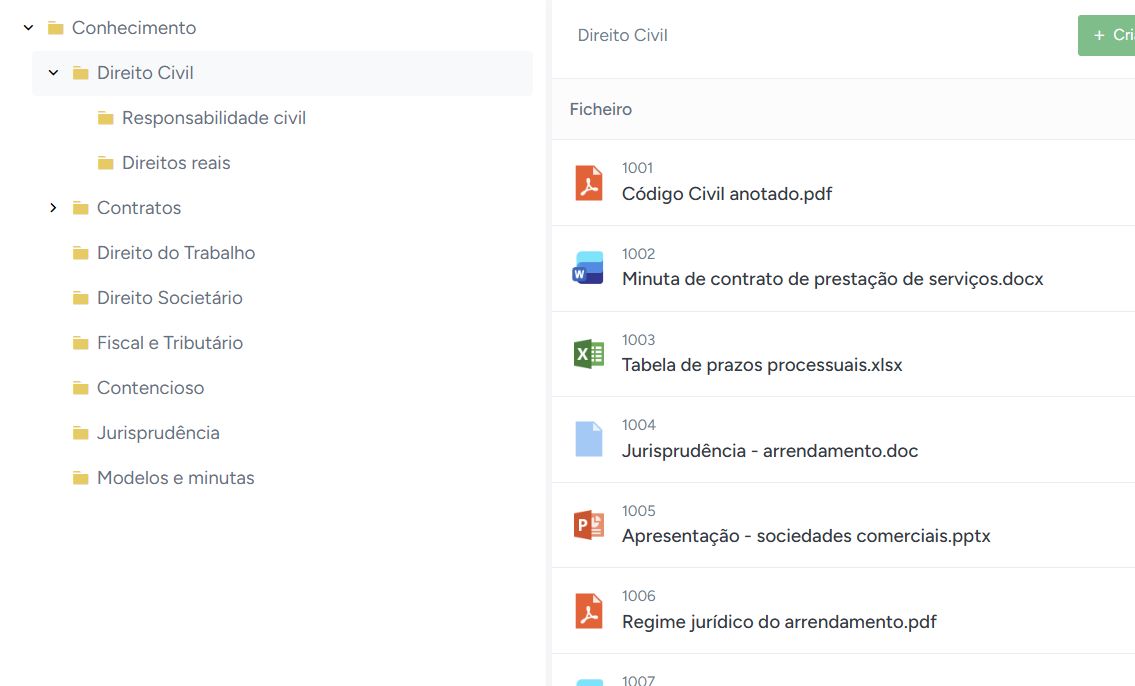The image size is (1135, 686).
Task: Open Apresentação - sociedades comerciais.pptx
Action: [806, 536]
